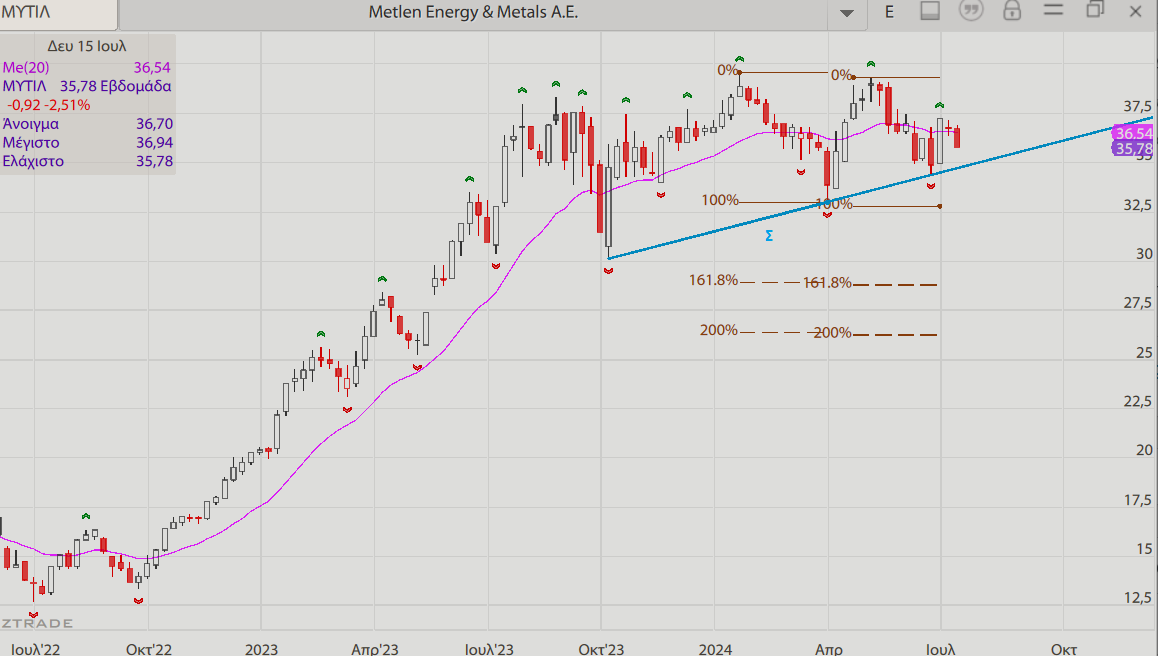
Task: Click the Μέγιστο high price row
Action: tap(88, 143)
